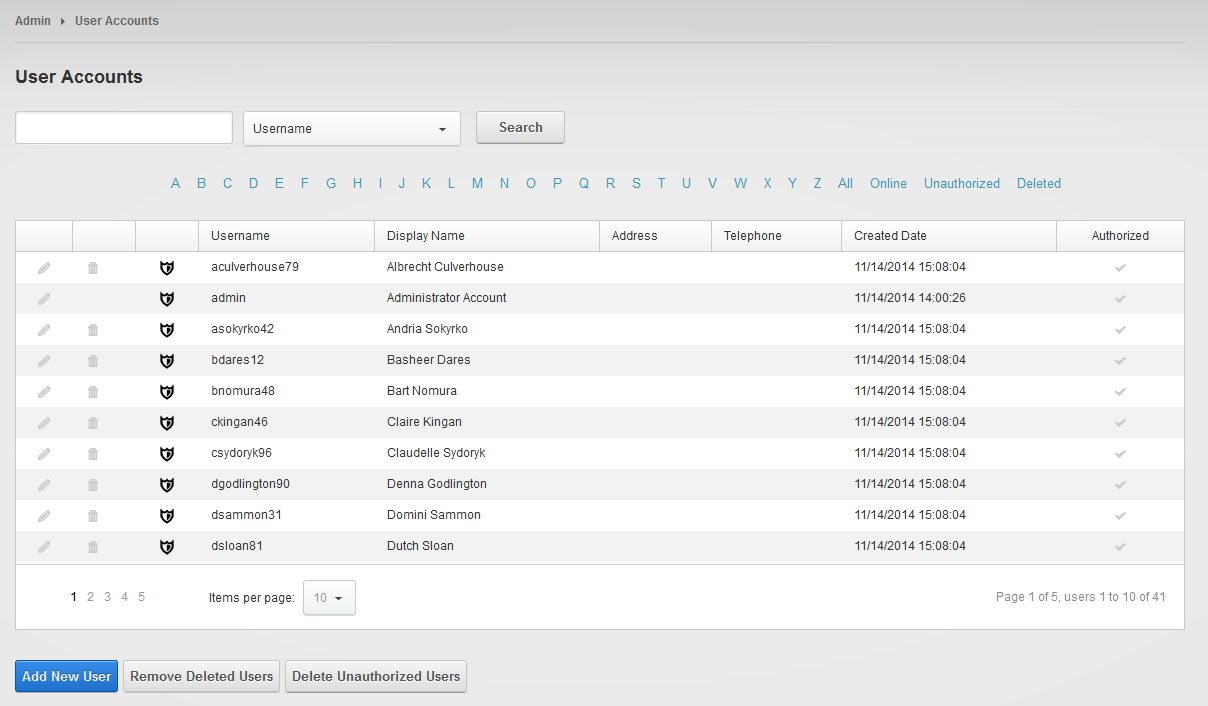Click the Display Name column header
This screenshot has height=706, width=1208.
pos(486,236)
